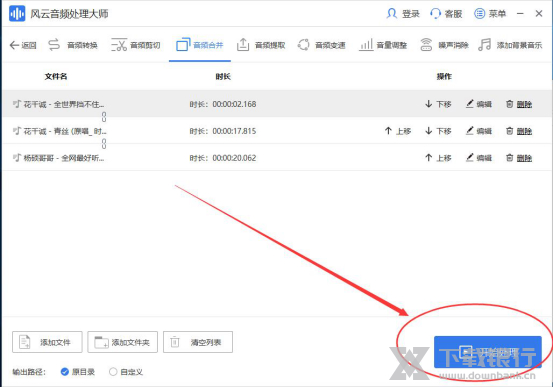Open 客服 customer service
This screenshot has width=554, height=388.
(446, 14)
